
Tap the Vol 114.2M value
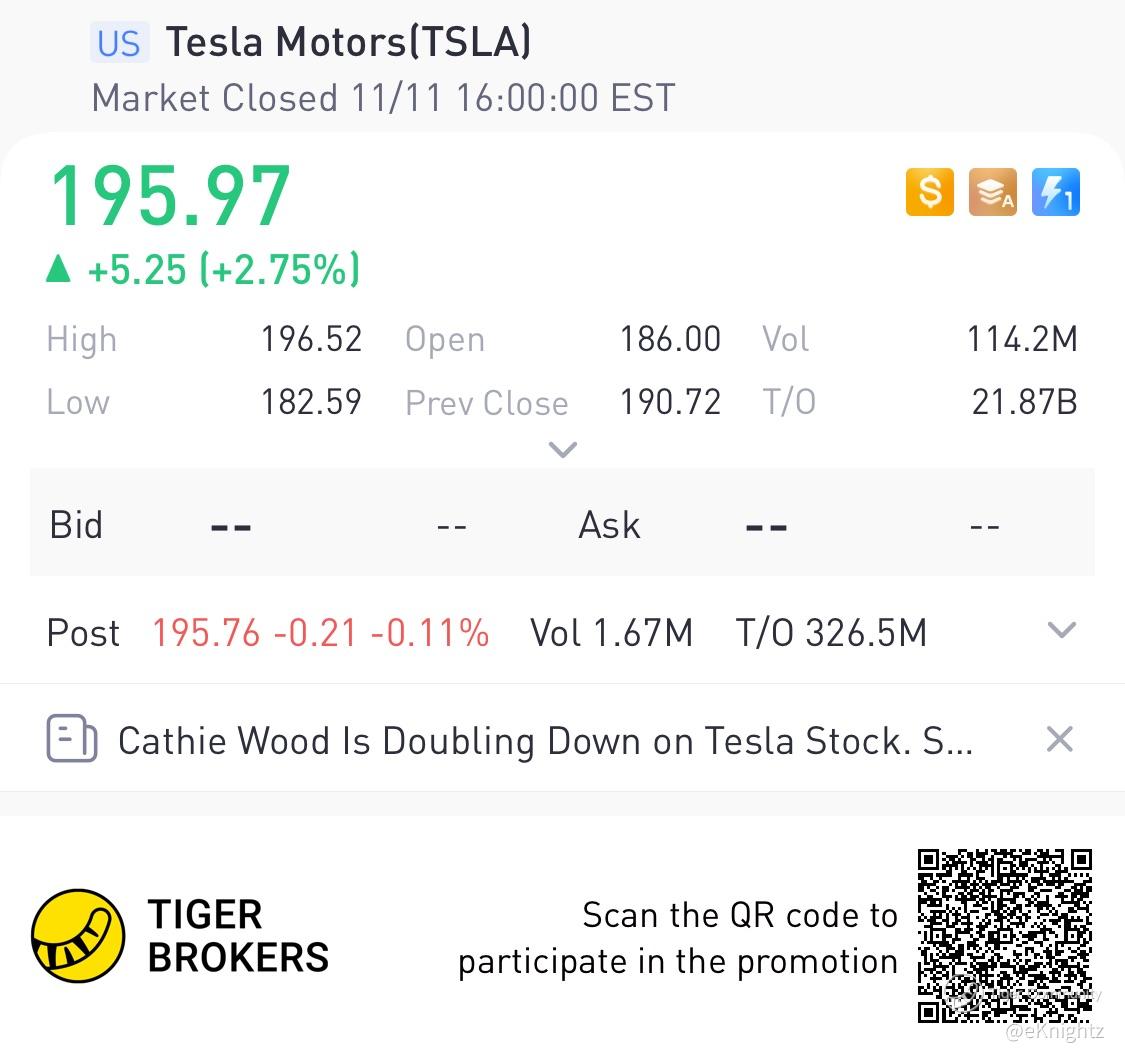[1021, 339]
